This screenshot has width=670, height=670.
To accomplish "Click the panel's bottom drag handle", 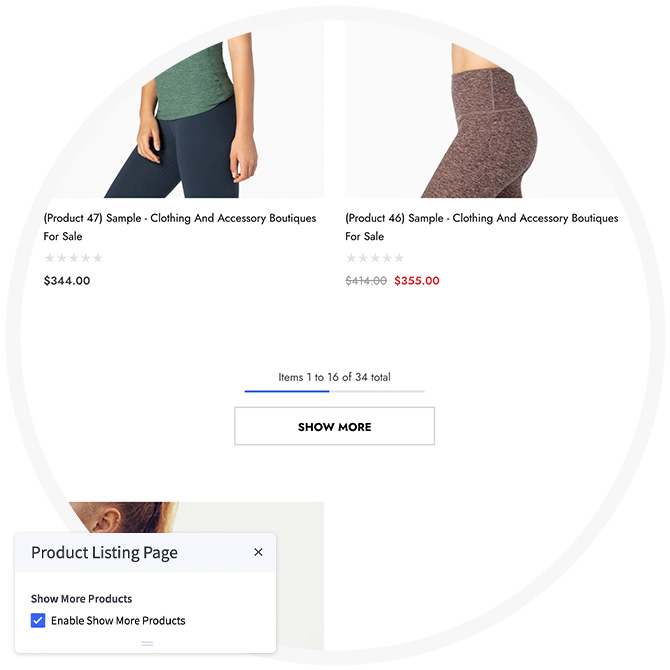I will [147, 643].
